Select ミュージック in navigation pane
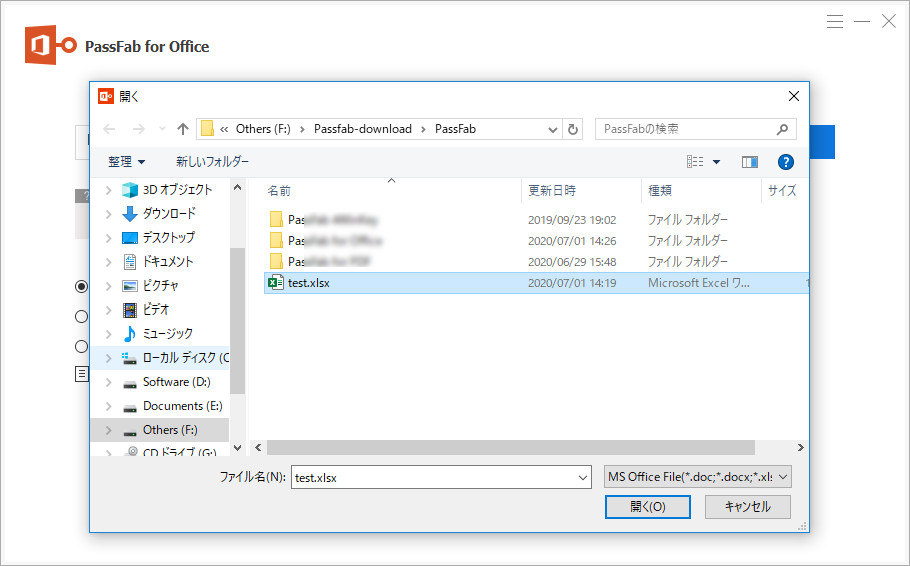 pyautogui.click(x=167, y=334)
